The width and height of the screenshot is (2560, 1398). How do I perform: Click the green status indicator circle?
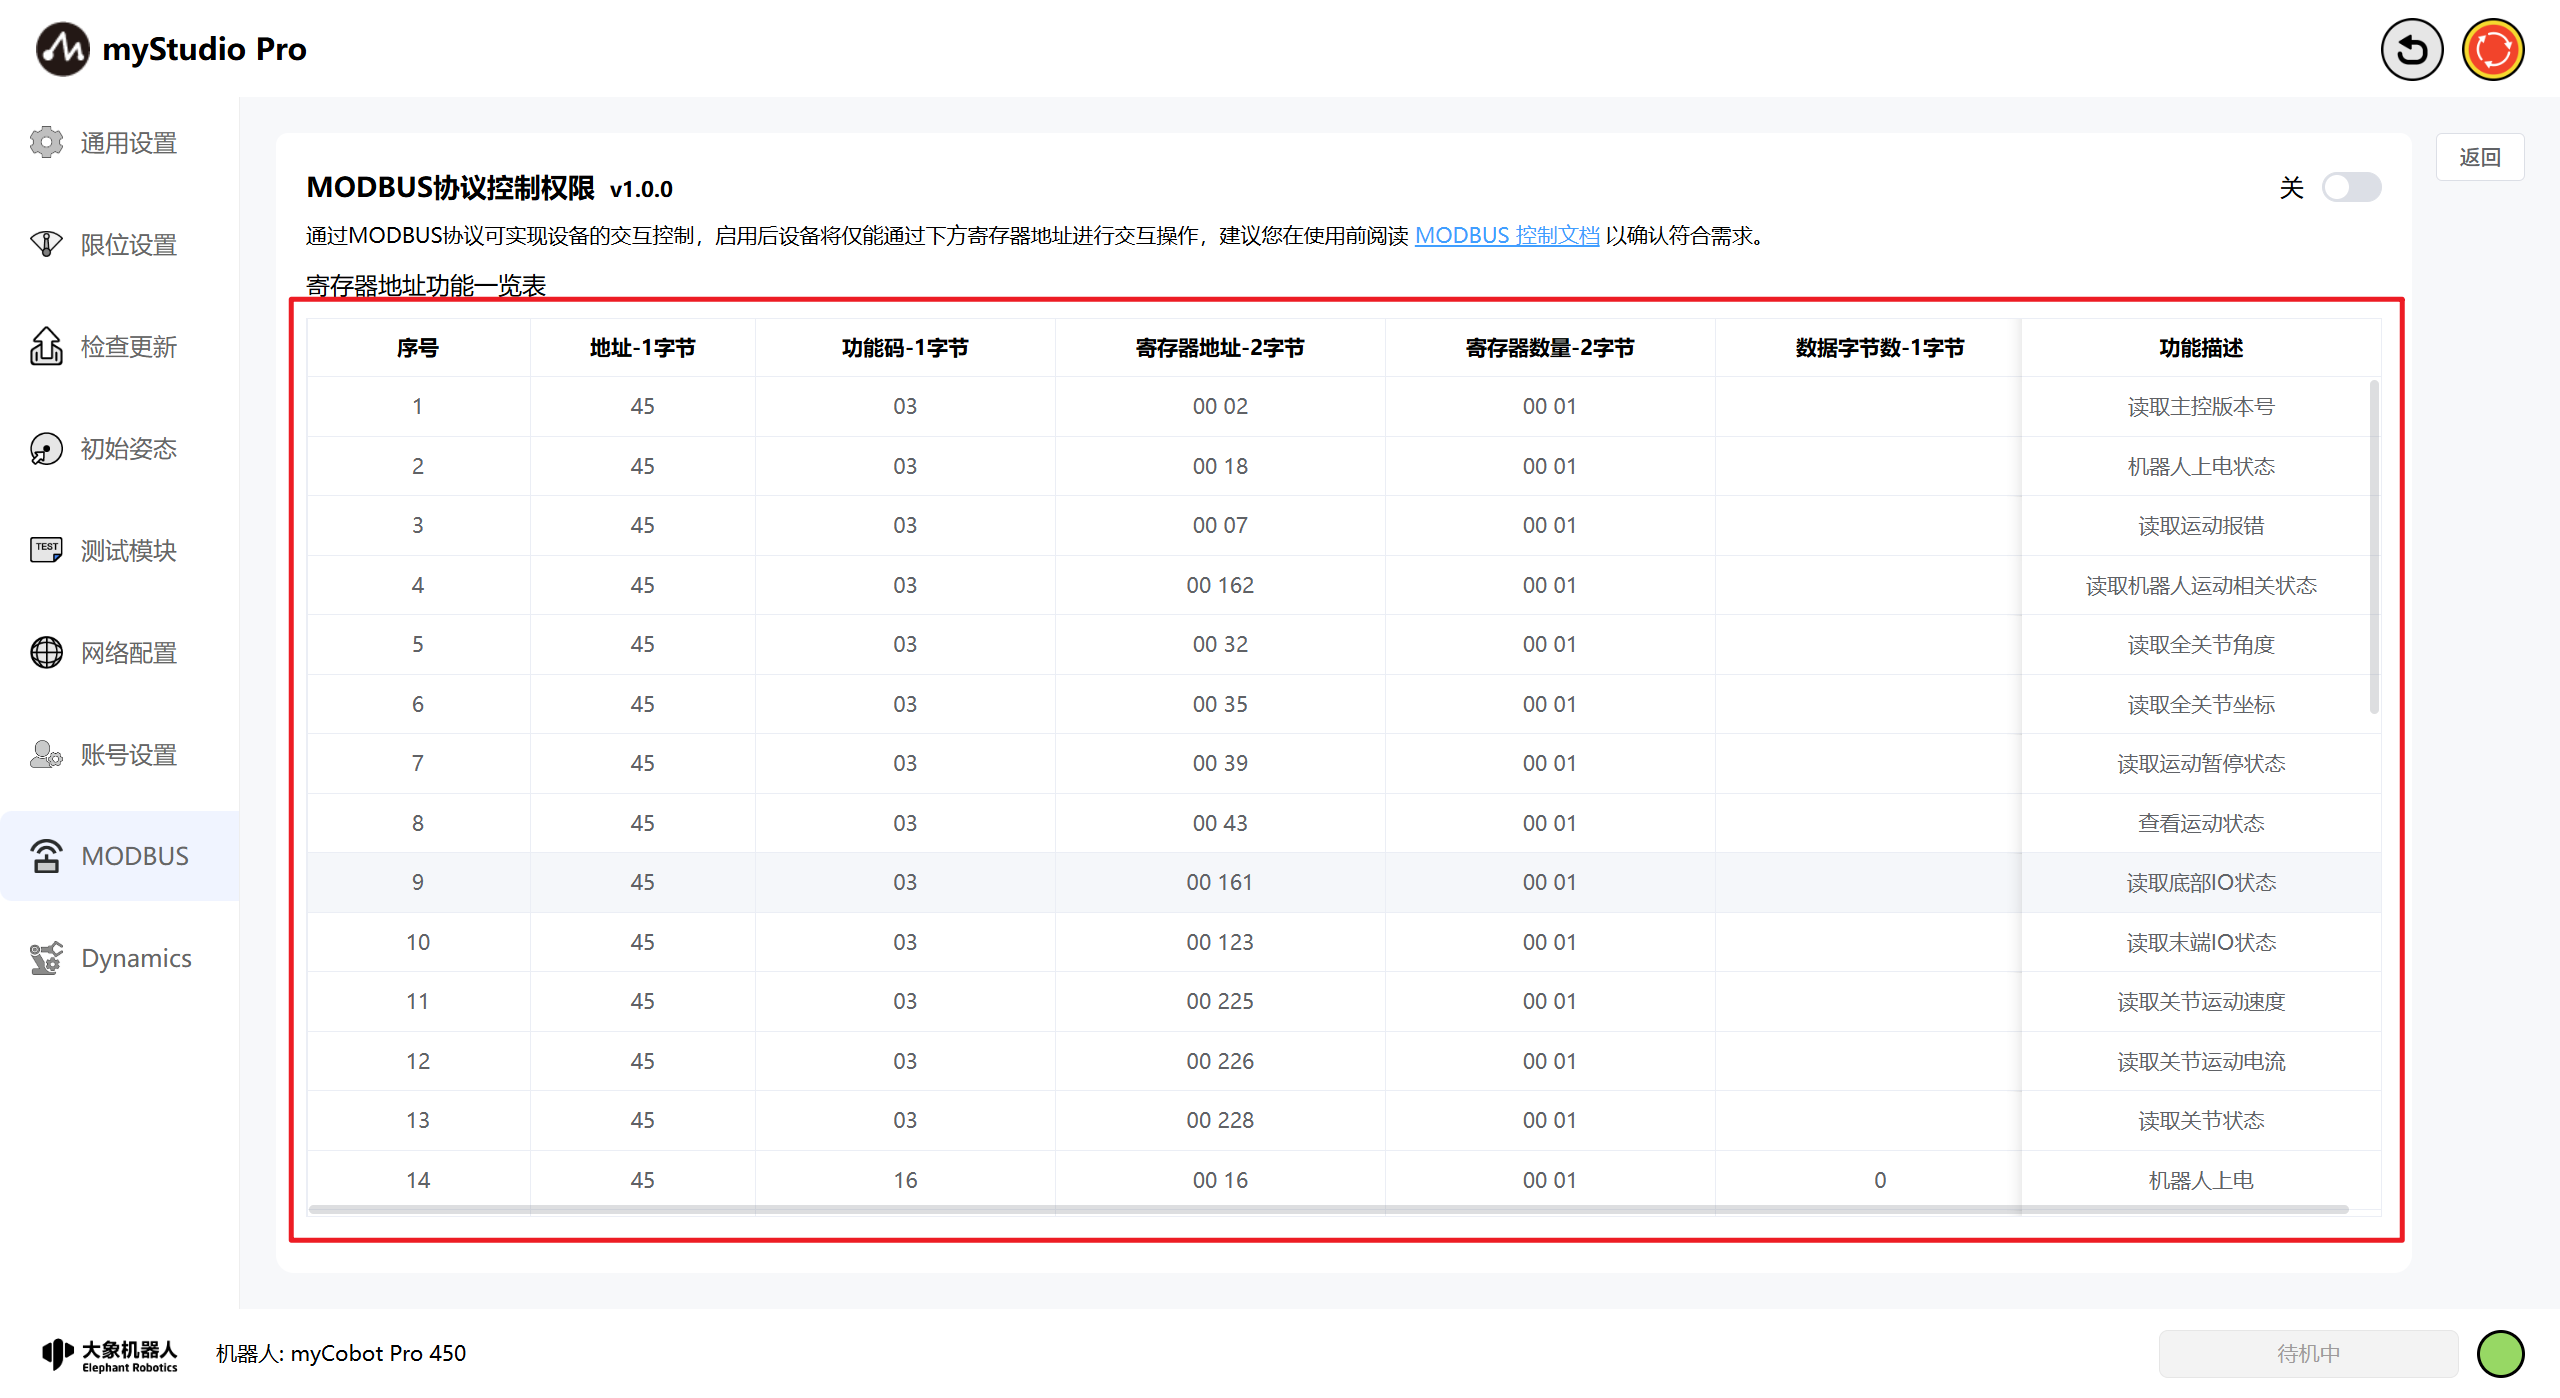click(2500, 1353)
